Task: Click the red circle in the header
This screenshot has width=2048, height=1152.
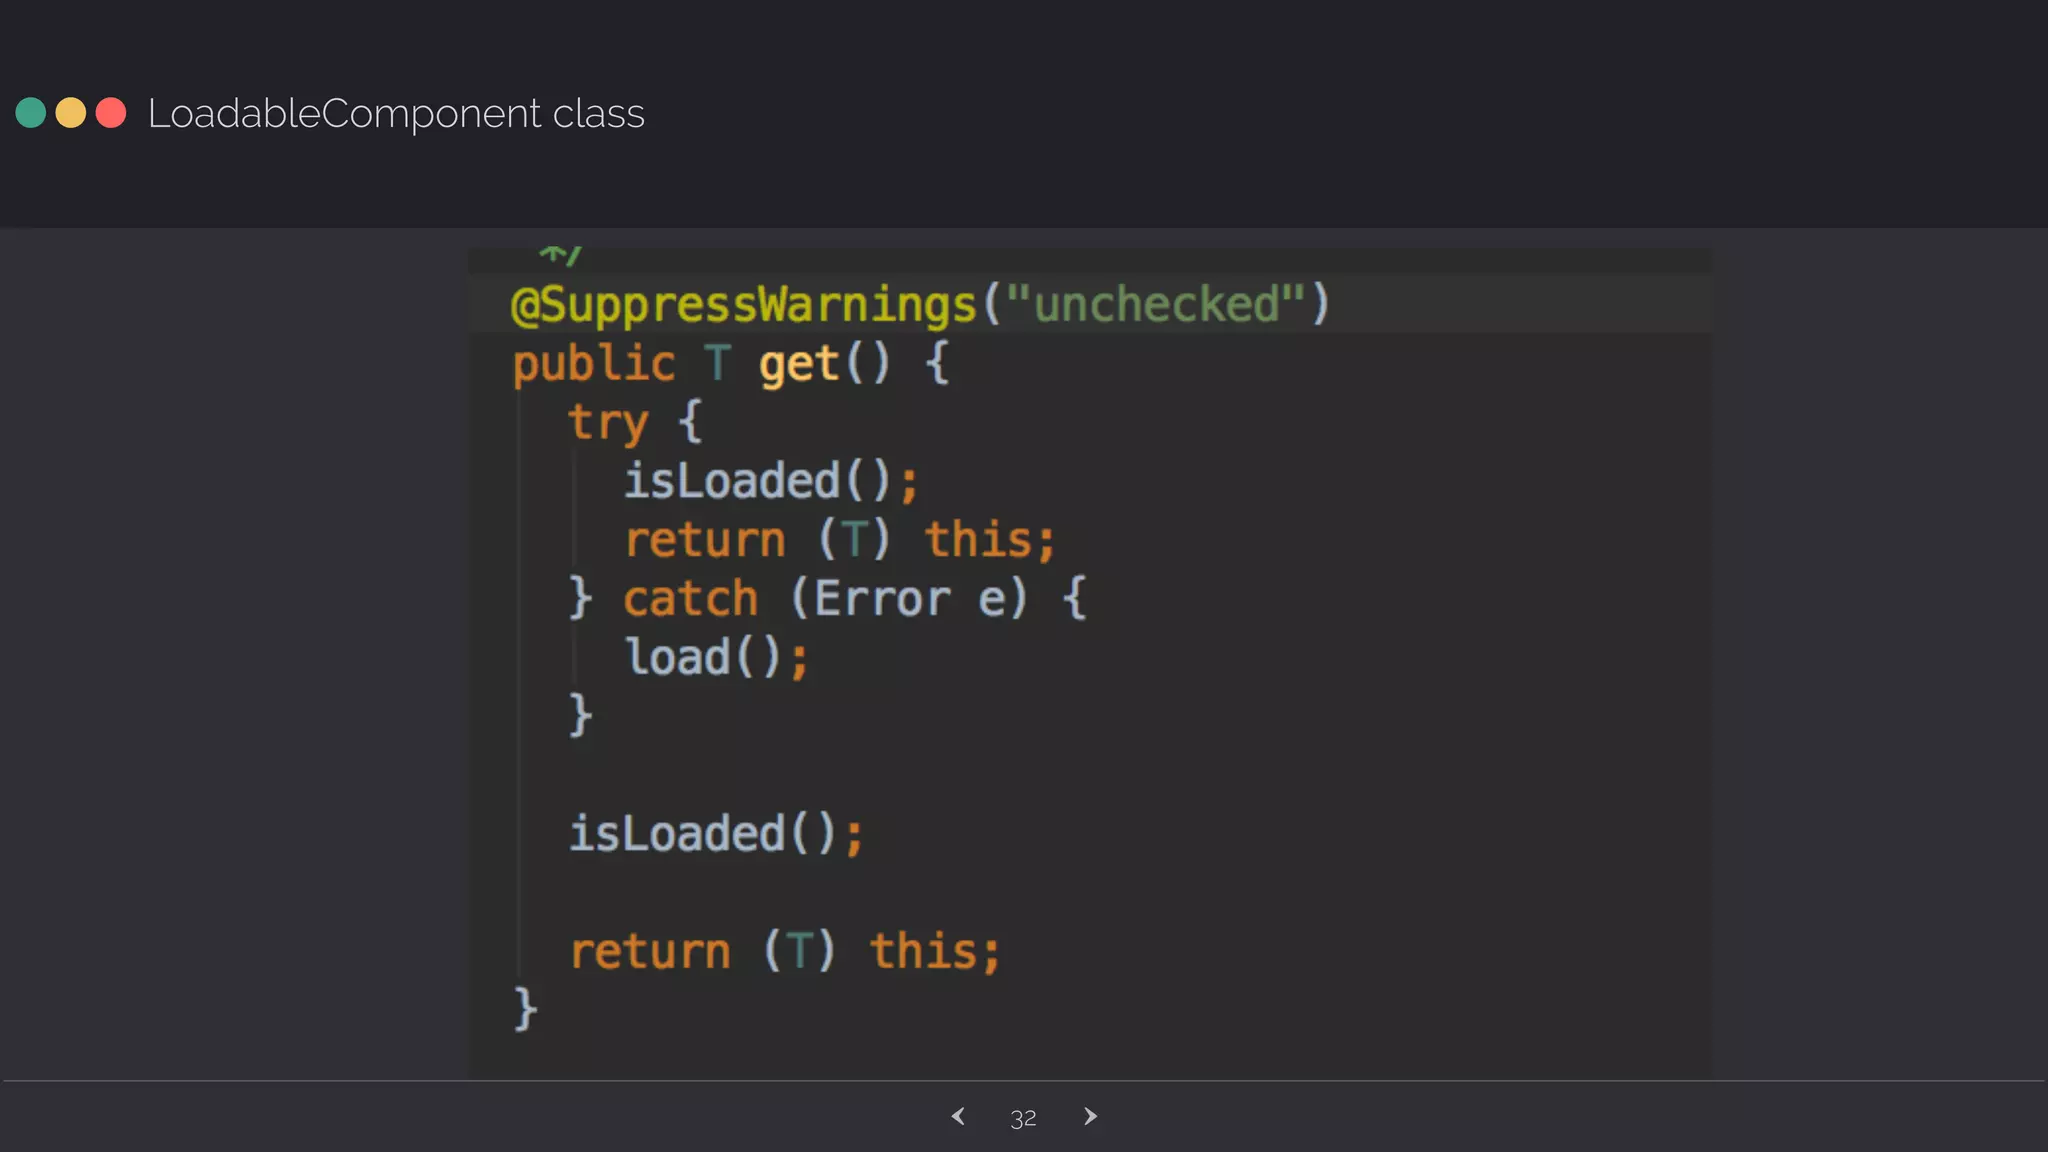Action: (111, 113)
